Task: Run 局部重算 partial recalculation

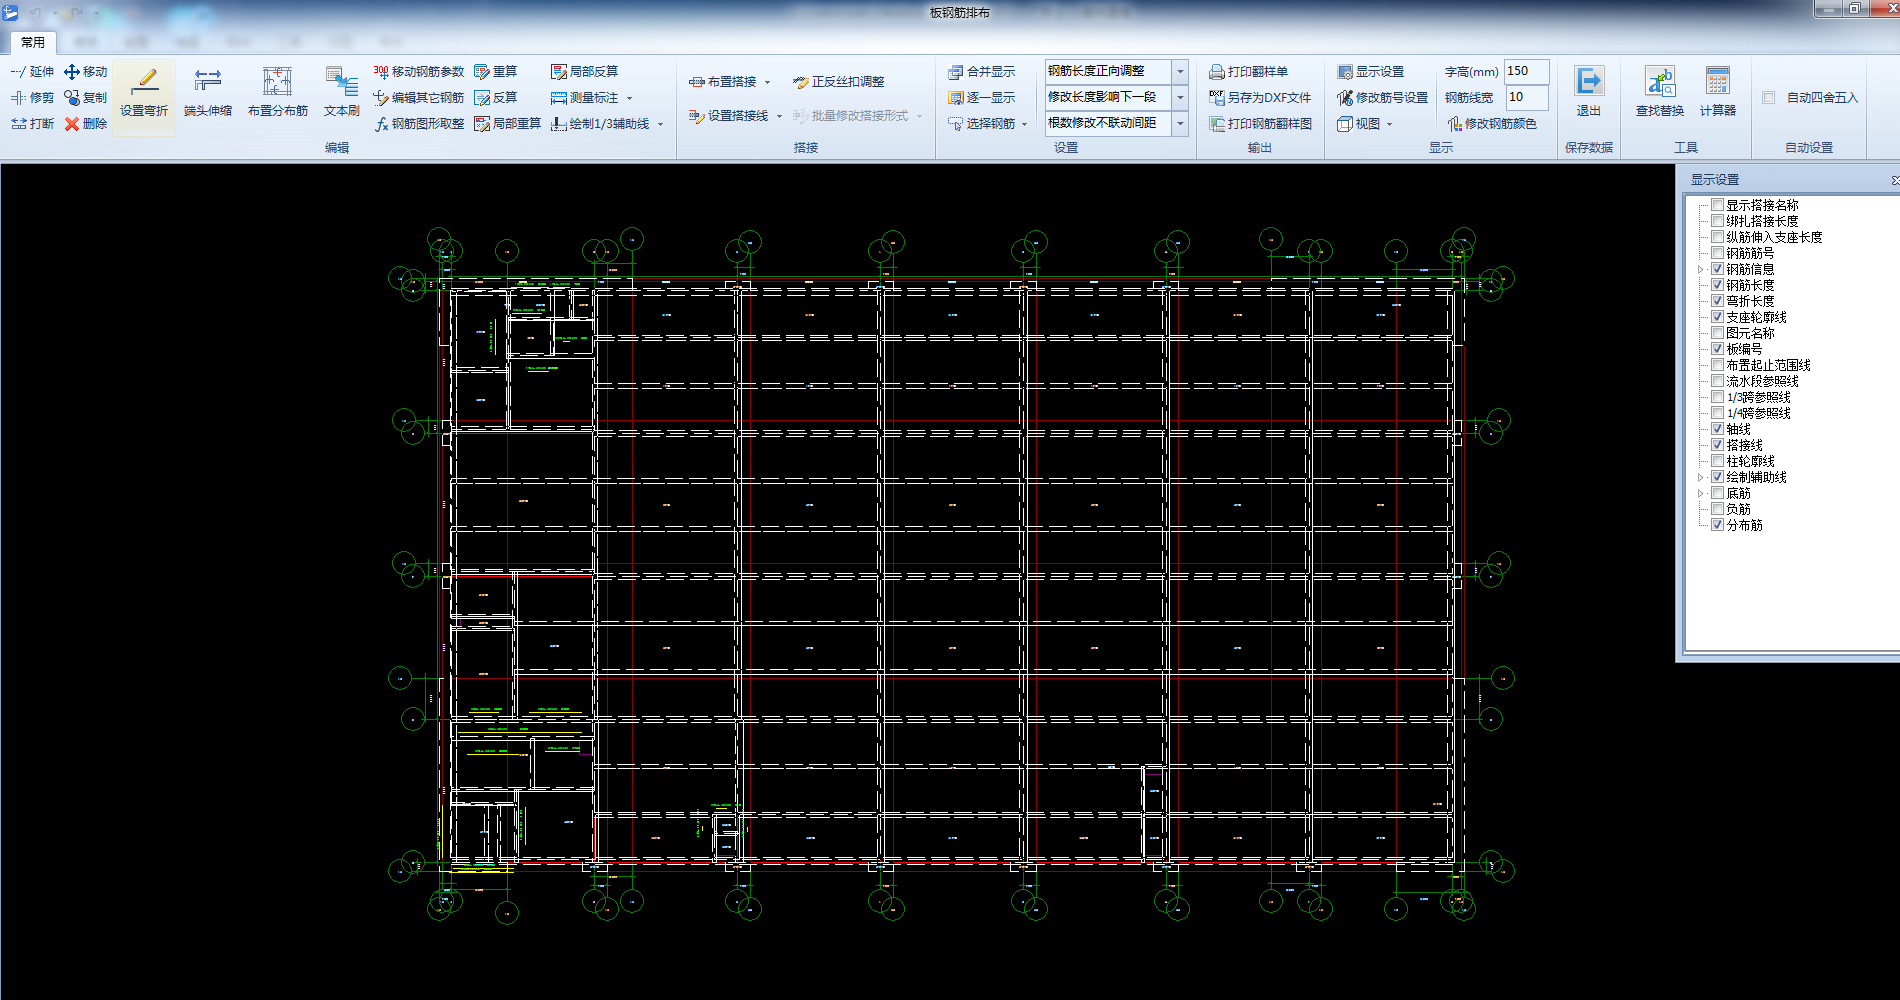Action: point(508,124)
